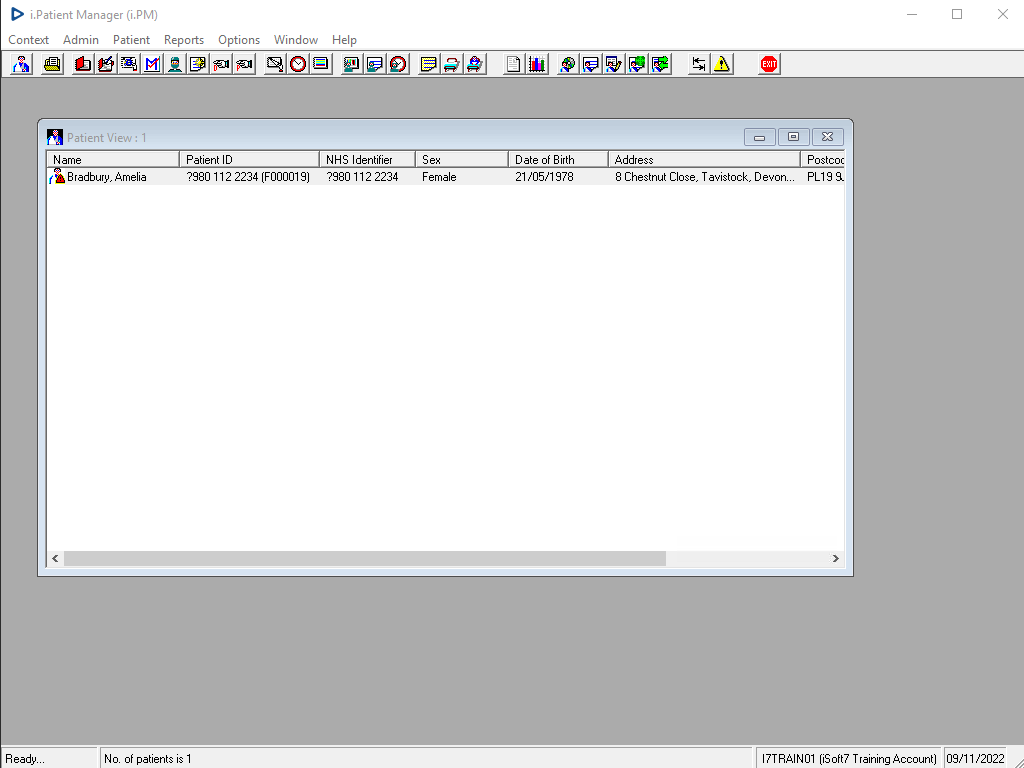Click the 09/11/2022 date in status bar
1024x768 pixels.
975,759
